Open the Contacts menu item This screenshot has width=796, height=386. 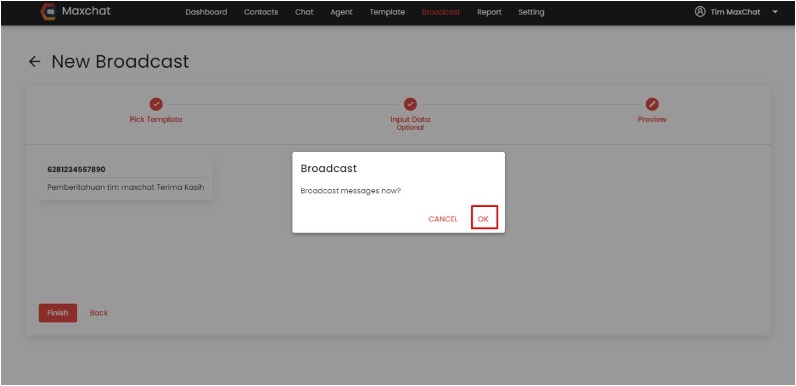coord(261,12)
